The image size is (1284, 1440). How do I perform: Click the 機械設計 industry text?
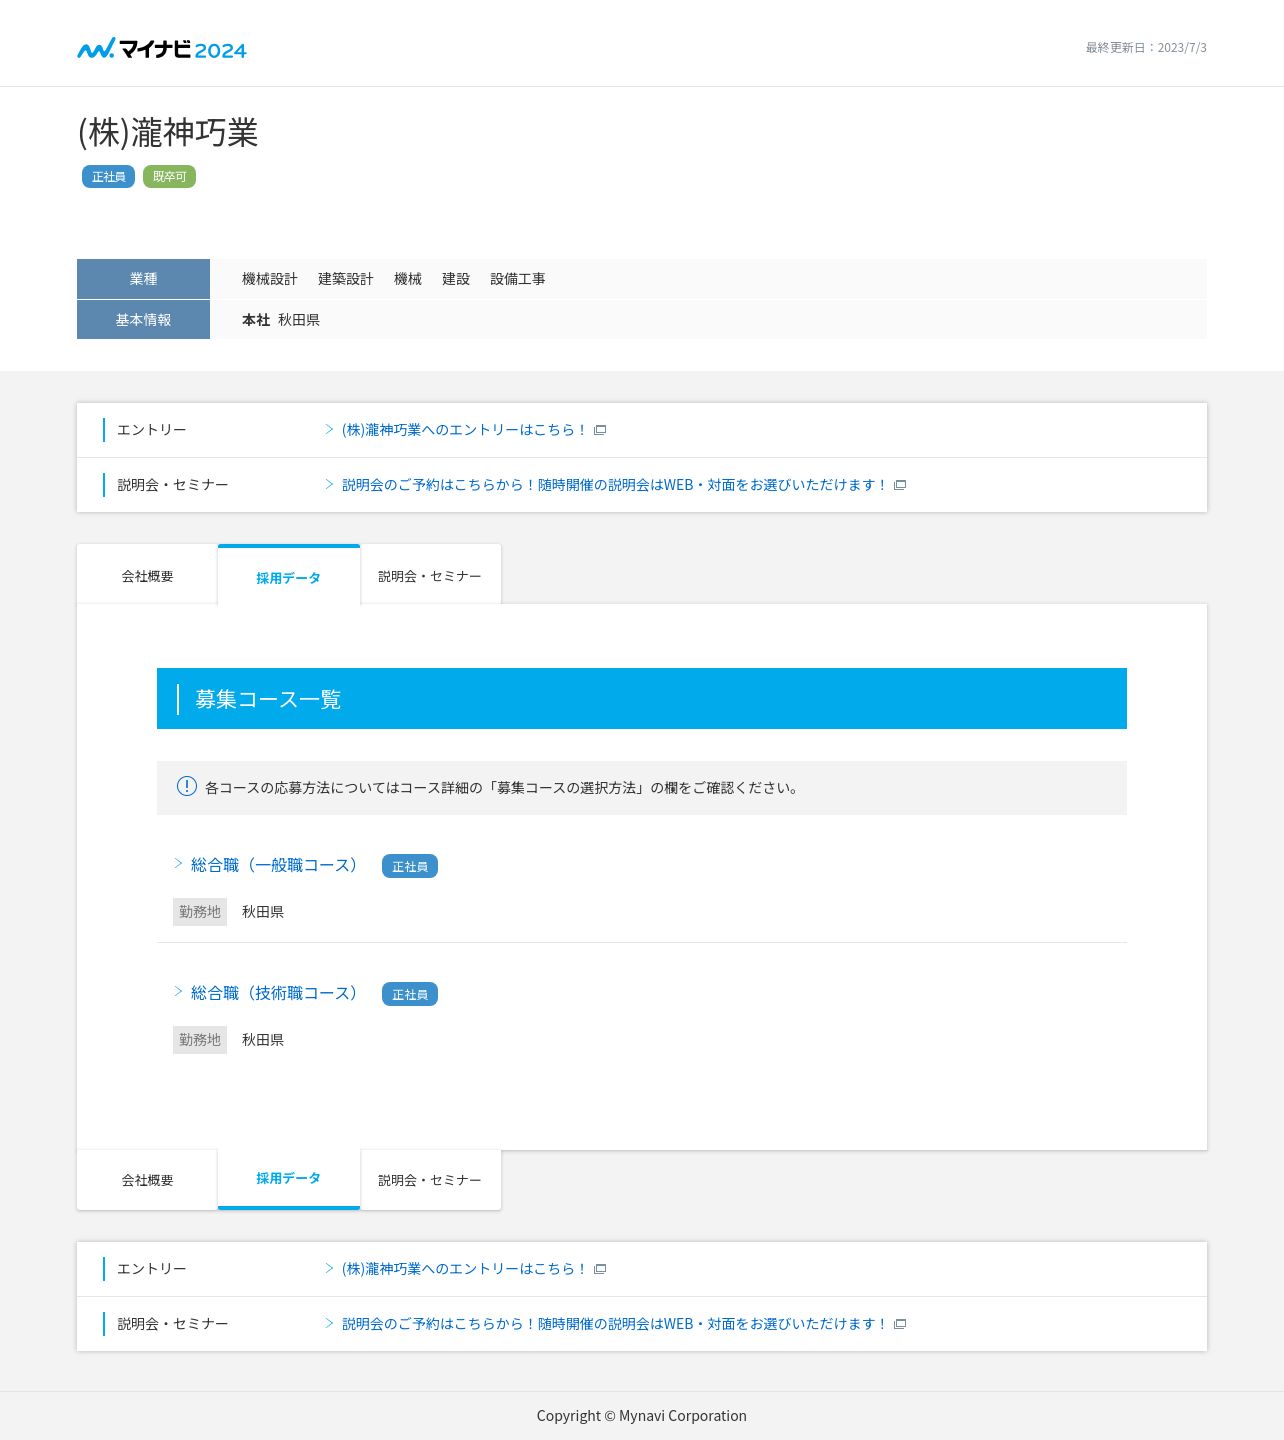[x=270, y=279]
